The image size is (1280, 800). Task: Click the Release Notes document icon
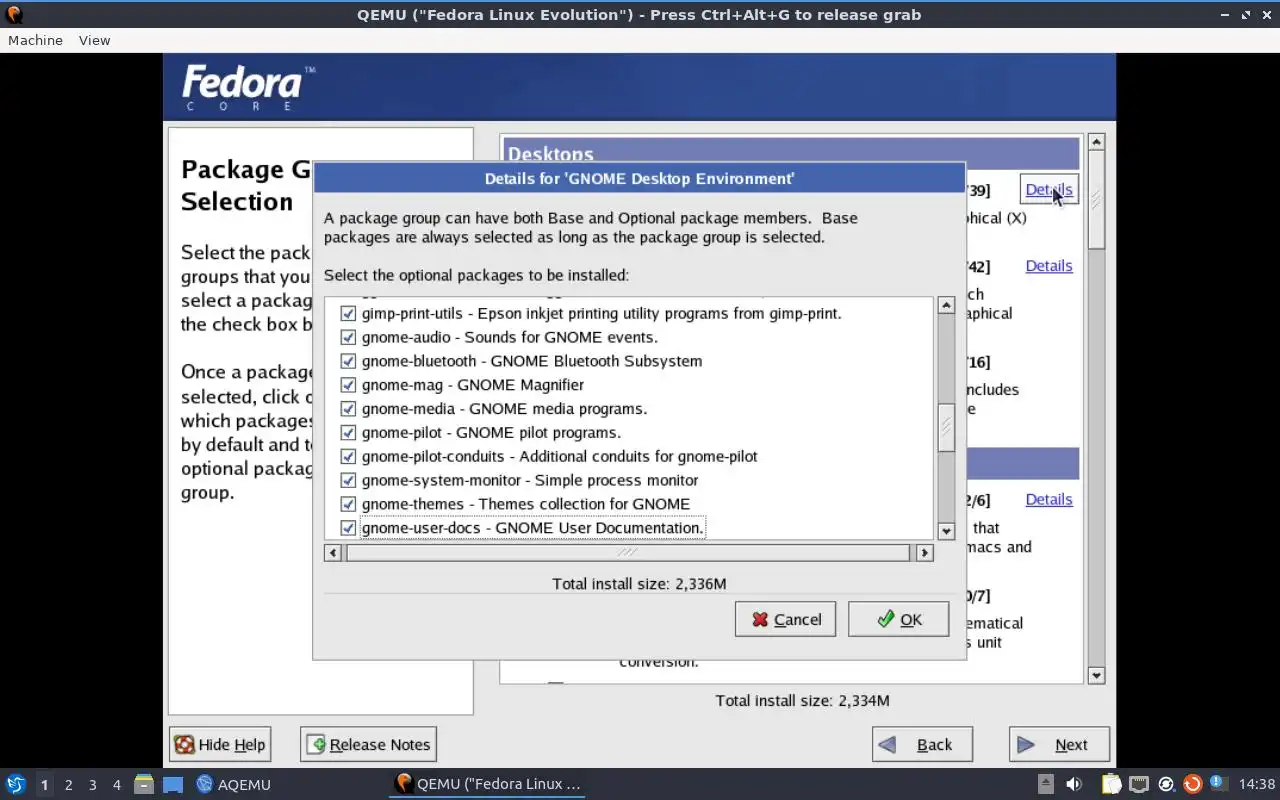click(316, 744)
